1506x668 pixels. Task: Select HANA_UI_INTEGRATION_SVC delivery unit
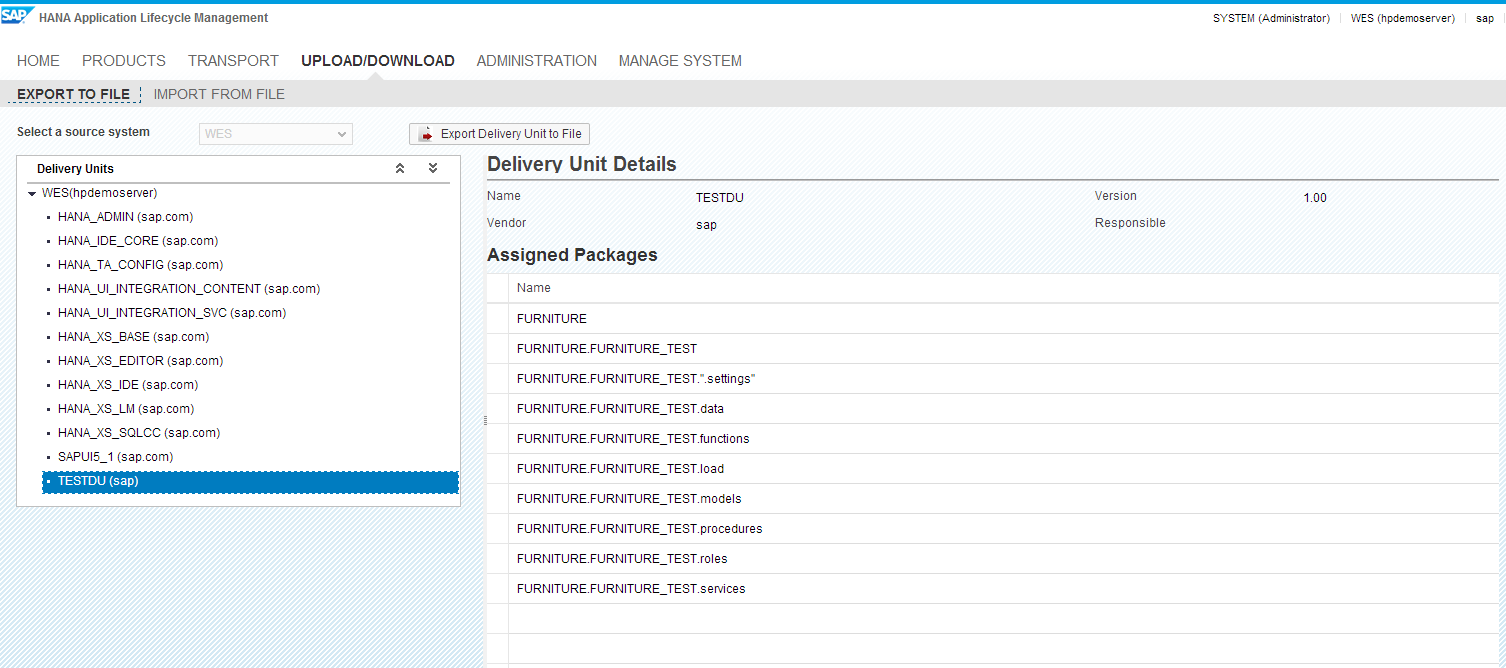tap(172, 313)
